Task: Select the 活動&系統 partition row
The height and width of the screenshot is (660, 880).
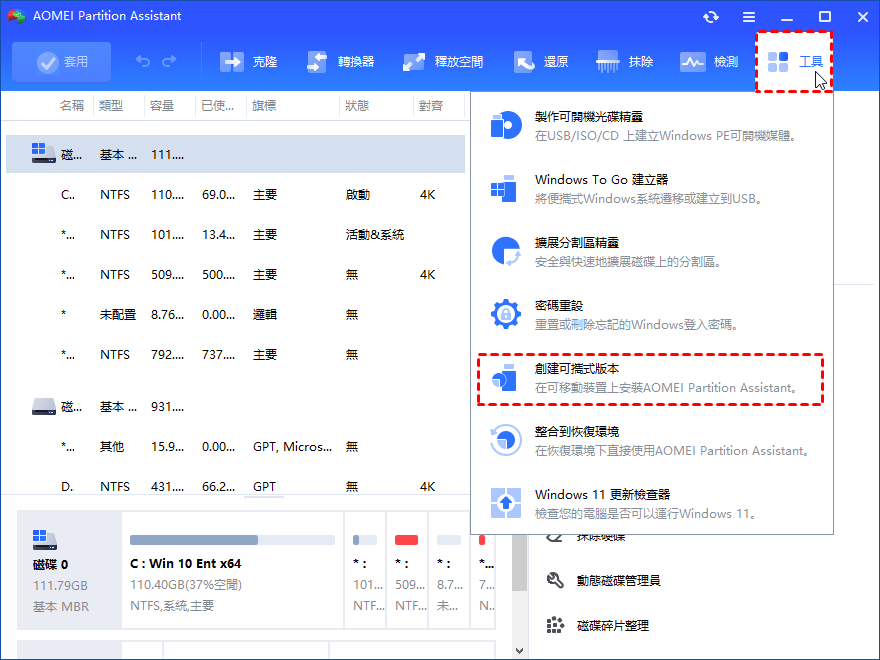Action: point(235,235)
